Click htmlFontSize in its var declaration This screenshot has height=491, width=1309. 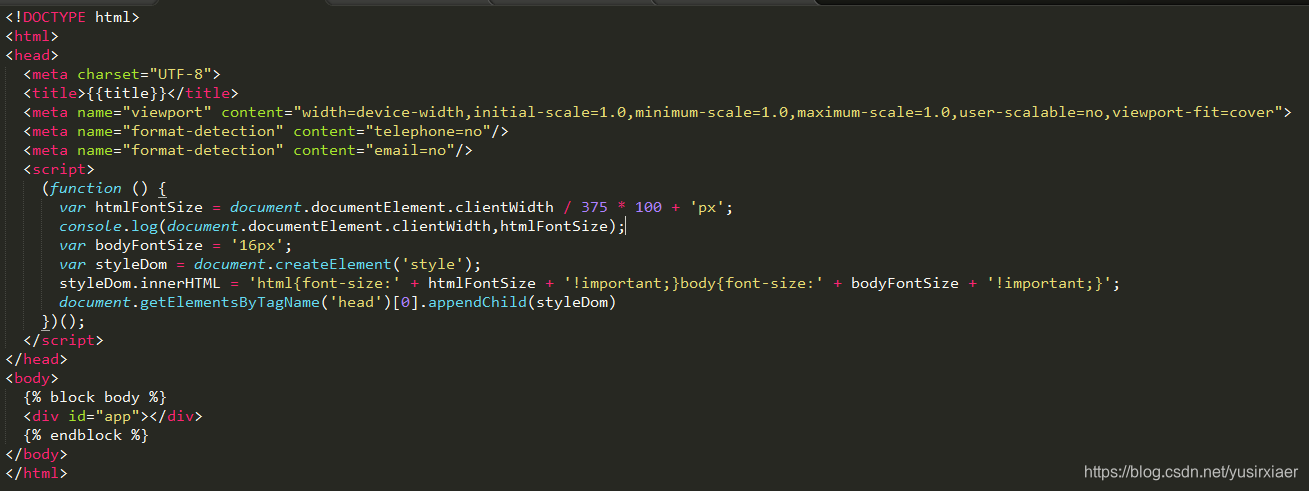click(149, 207)
